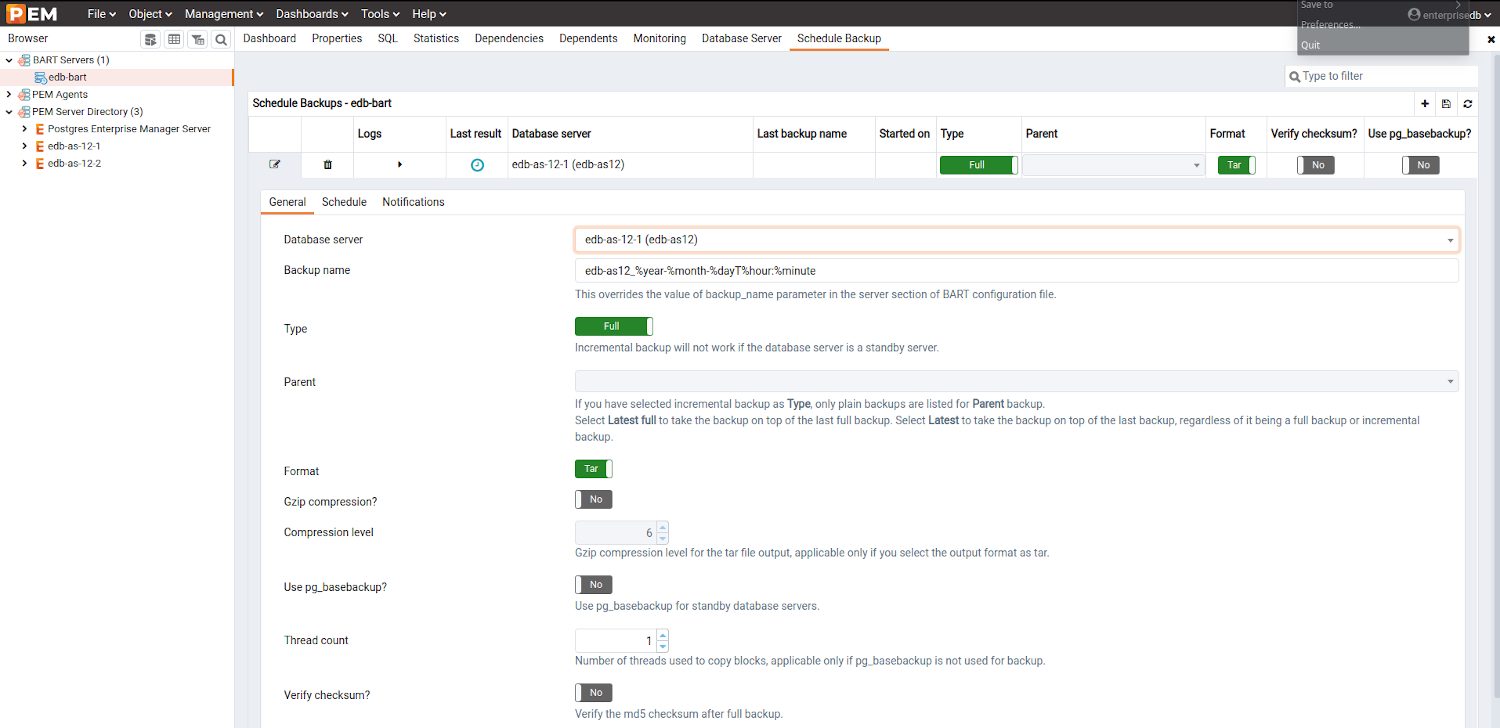Toggle Use pg_basebackup switch in the grid row

(x=1421, y=165)
